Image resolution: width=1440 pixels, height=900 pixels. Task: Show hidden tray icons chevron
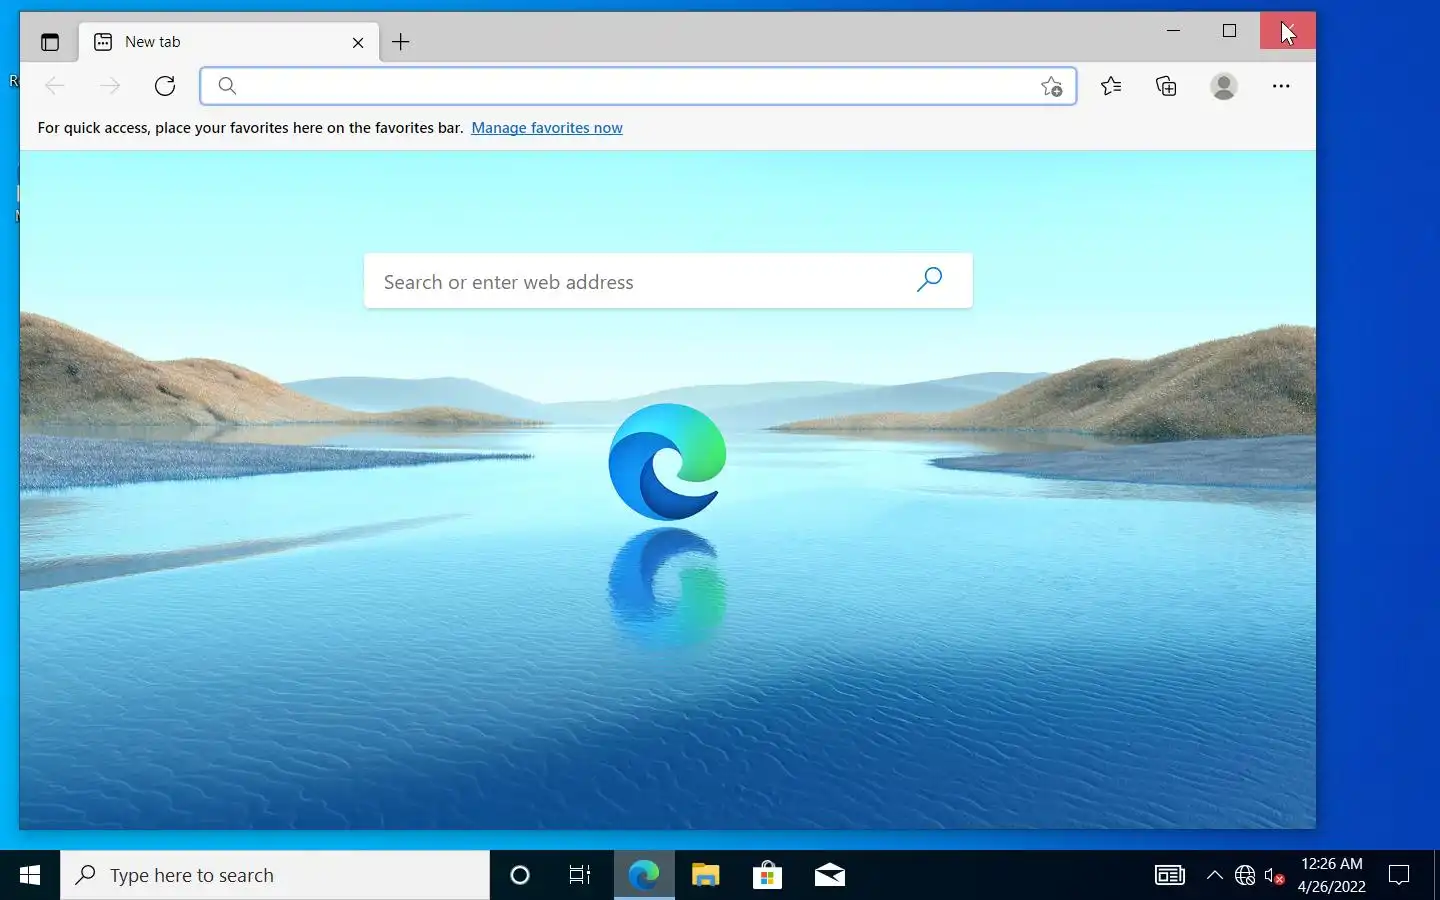click(1215, 876)
